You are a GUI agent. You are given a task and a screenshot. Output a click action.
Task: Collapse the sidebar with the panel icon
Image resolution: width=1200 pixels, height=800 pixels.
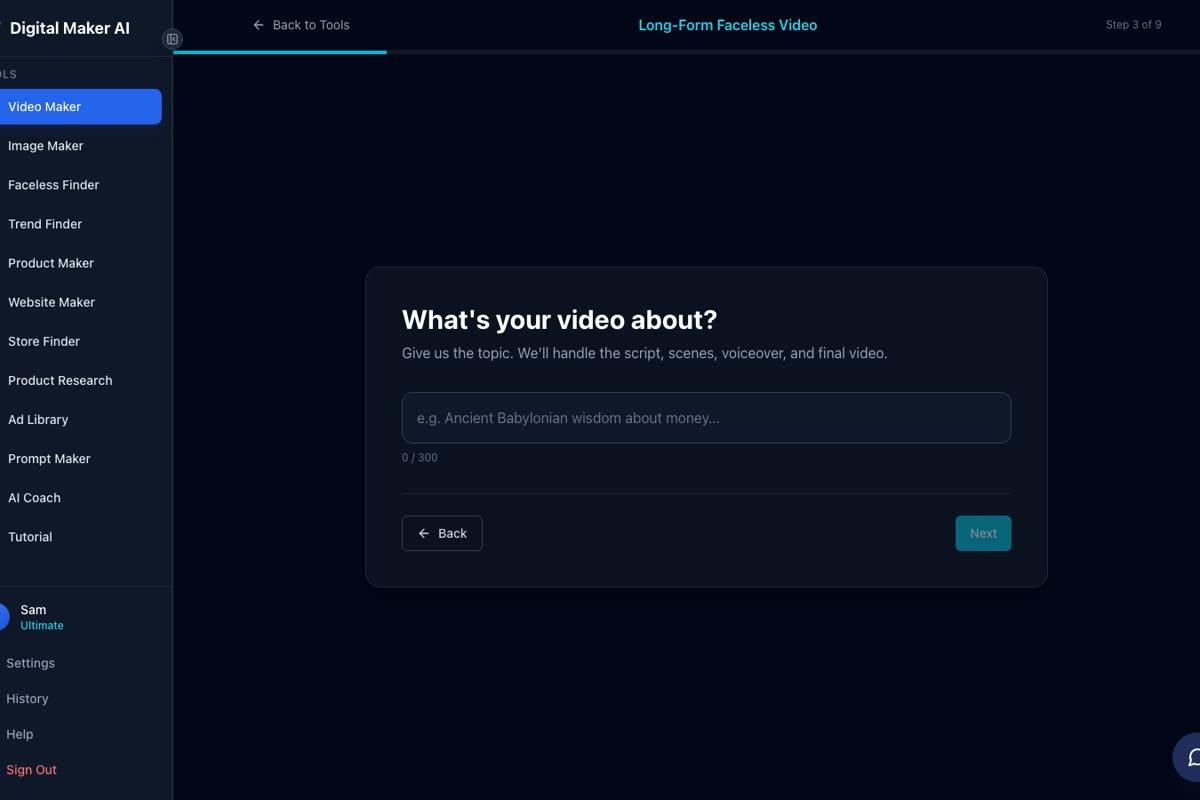click(x=172, y=39)
